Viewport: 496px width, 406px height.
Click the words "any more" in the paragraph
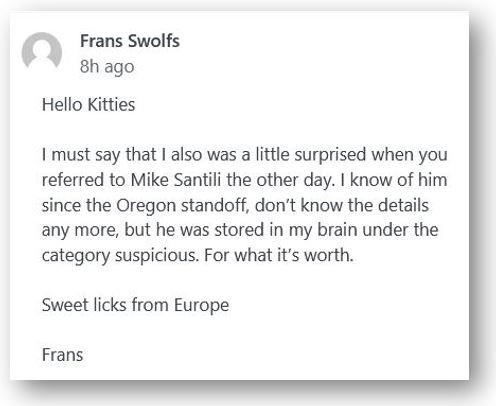tap(80, 231)
